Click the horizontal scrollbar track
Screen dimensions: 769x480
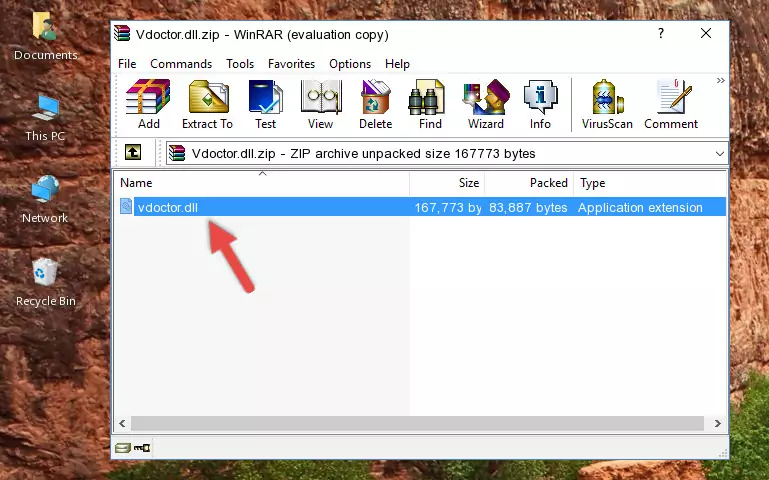(x=417, y=423)
